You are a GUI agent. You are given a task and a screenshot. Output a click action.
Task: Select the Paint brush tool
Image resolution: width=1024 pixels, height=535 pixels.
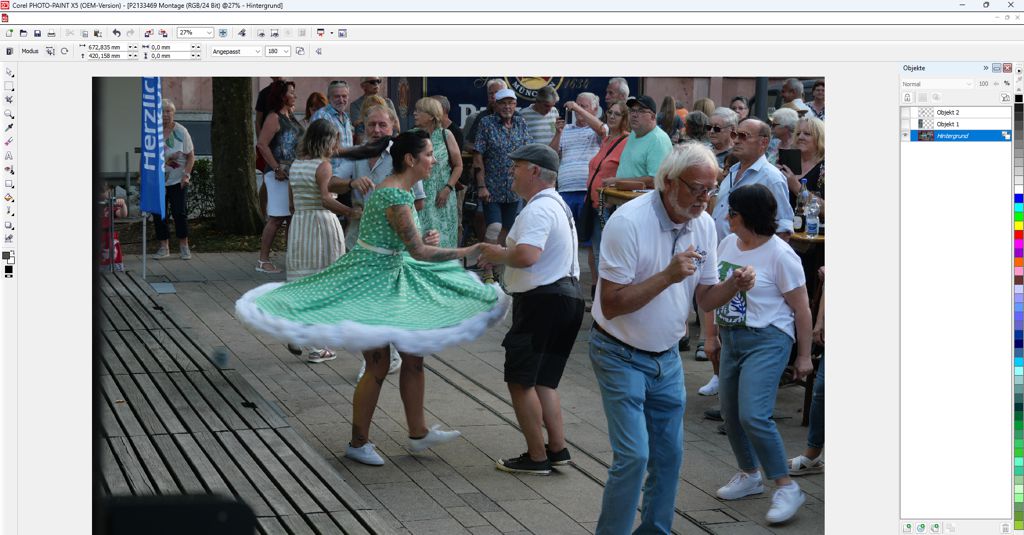click(x=9, y=211)
